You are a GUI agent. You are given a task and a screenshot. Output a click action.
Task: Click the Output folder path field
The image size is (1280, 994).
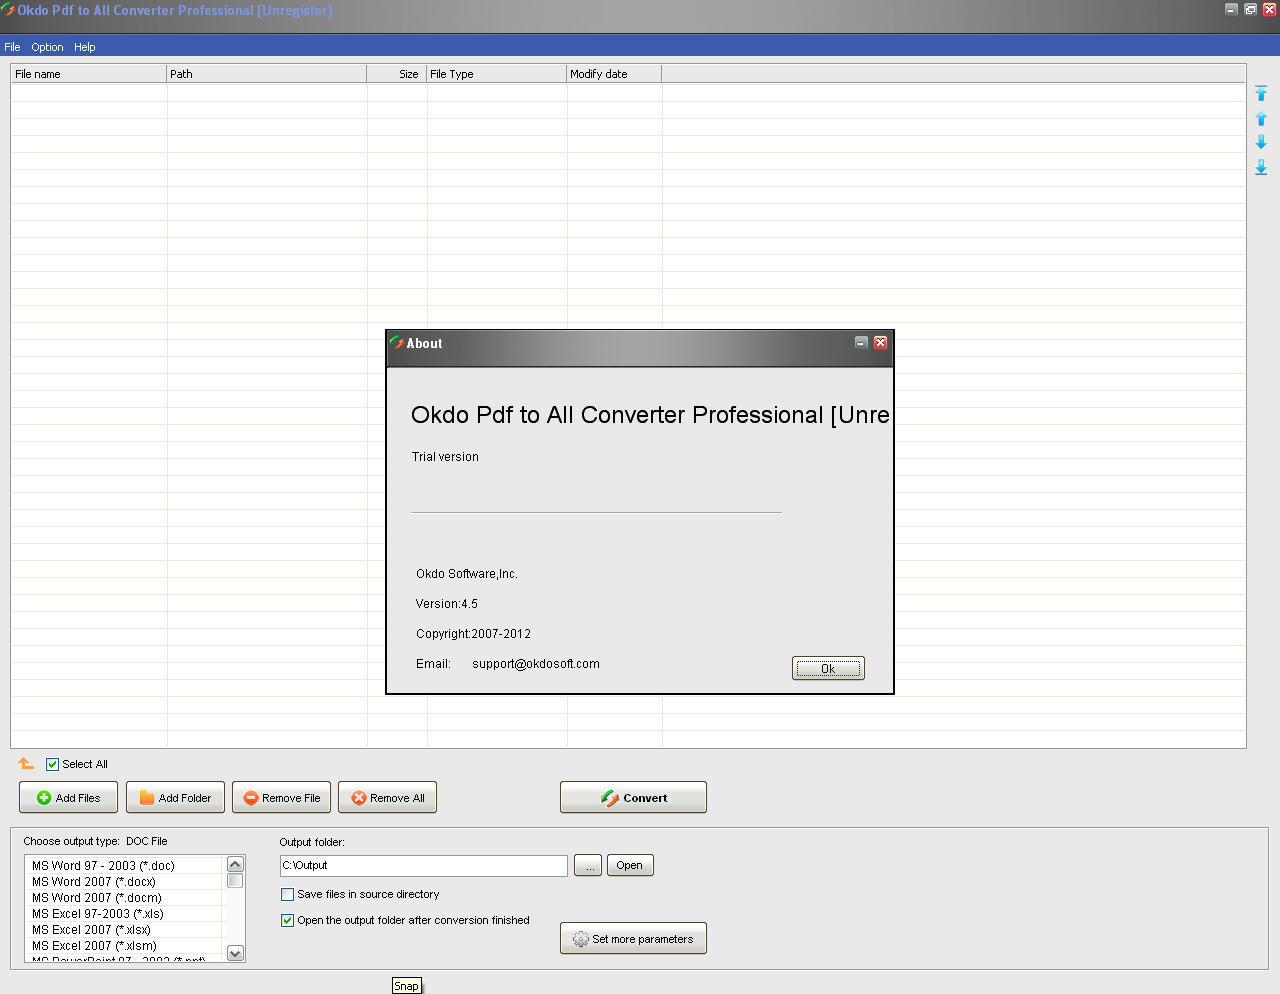pos(424,866)
